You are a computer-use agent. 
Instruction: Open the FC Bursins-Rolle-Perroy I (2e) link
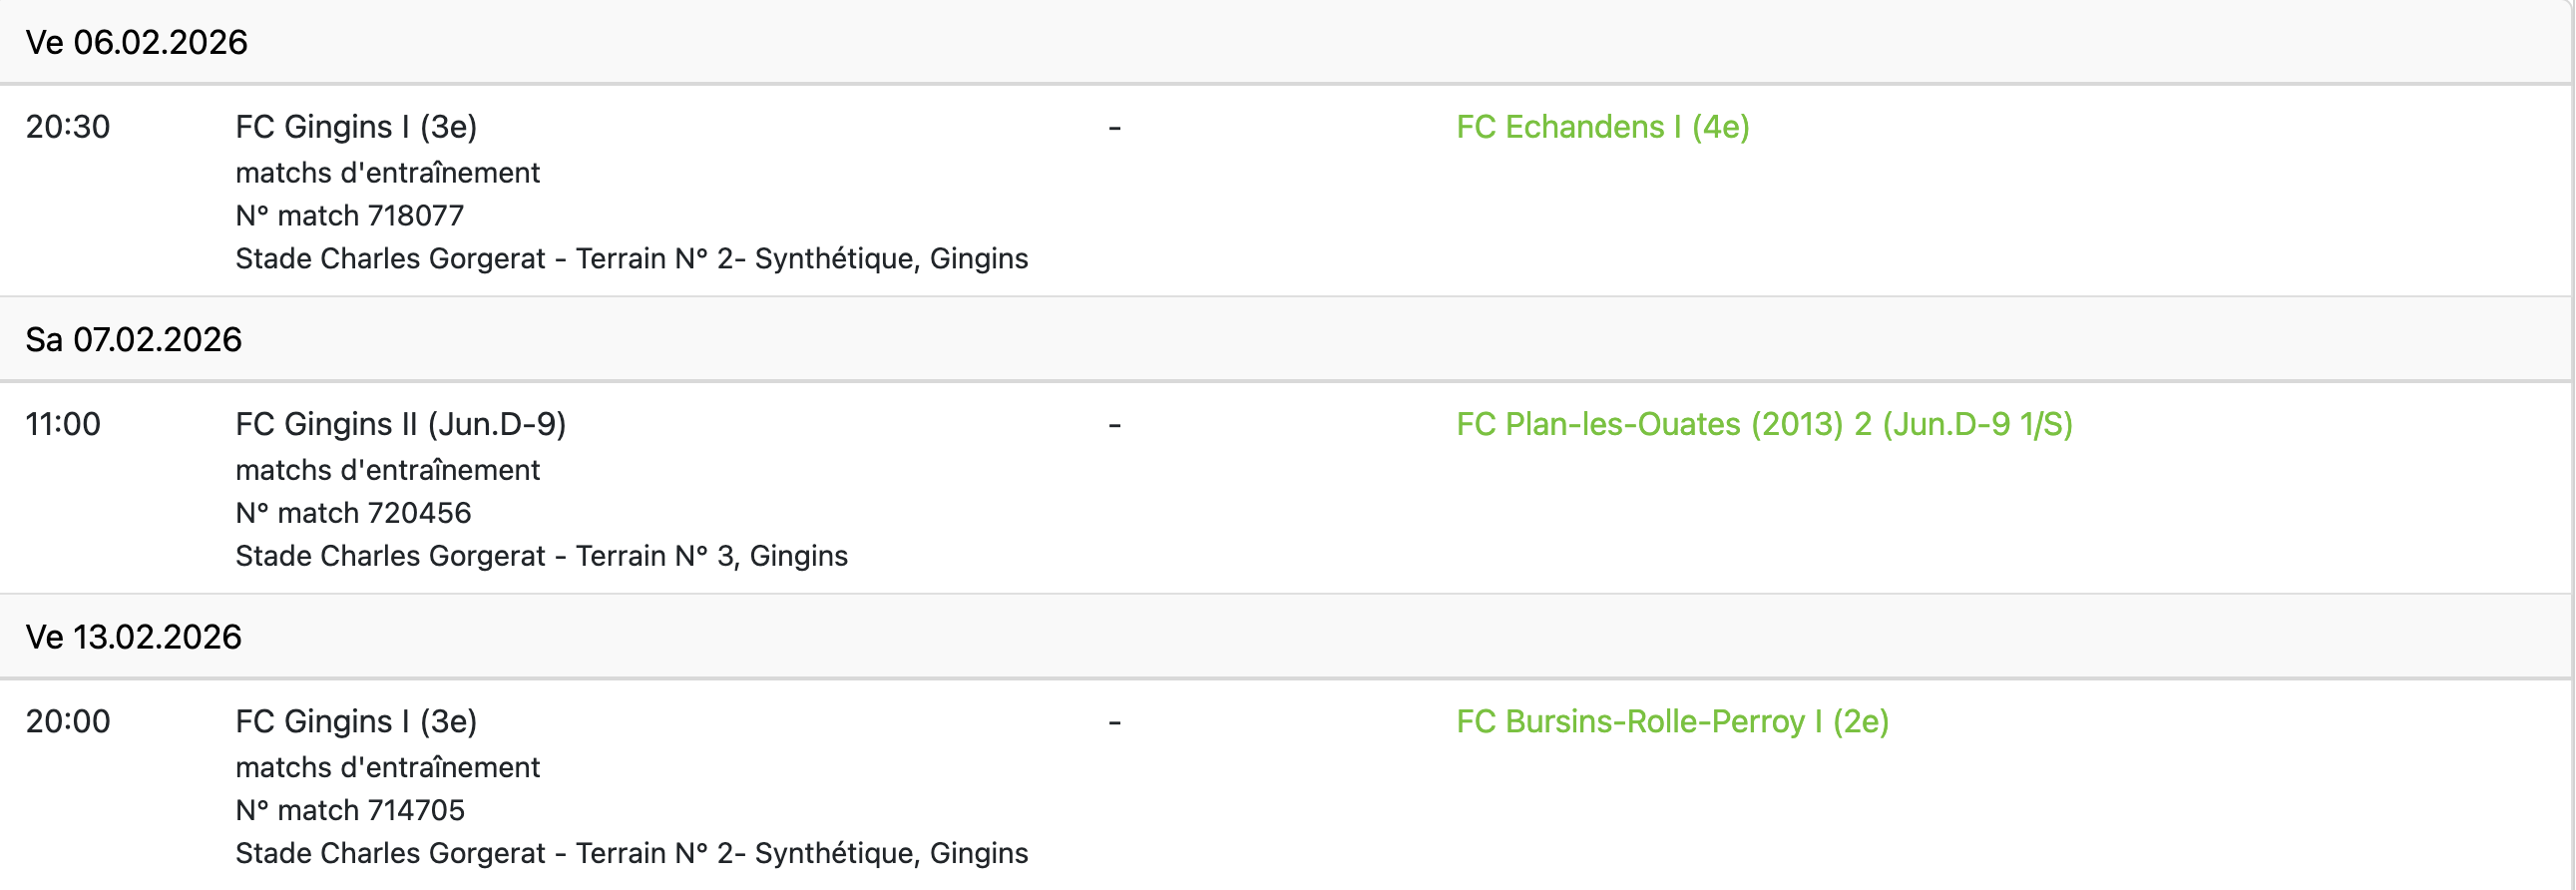click(1672, 721)
